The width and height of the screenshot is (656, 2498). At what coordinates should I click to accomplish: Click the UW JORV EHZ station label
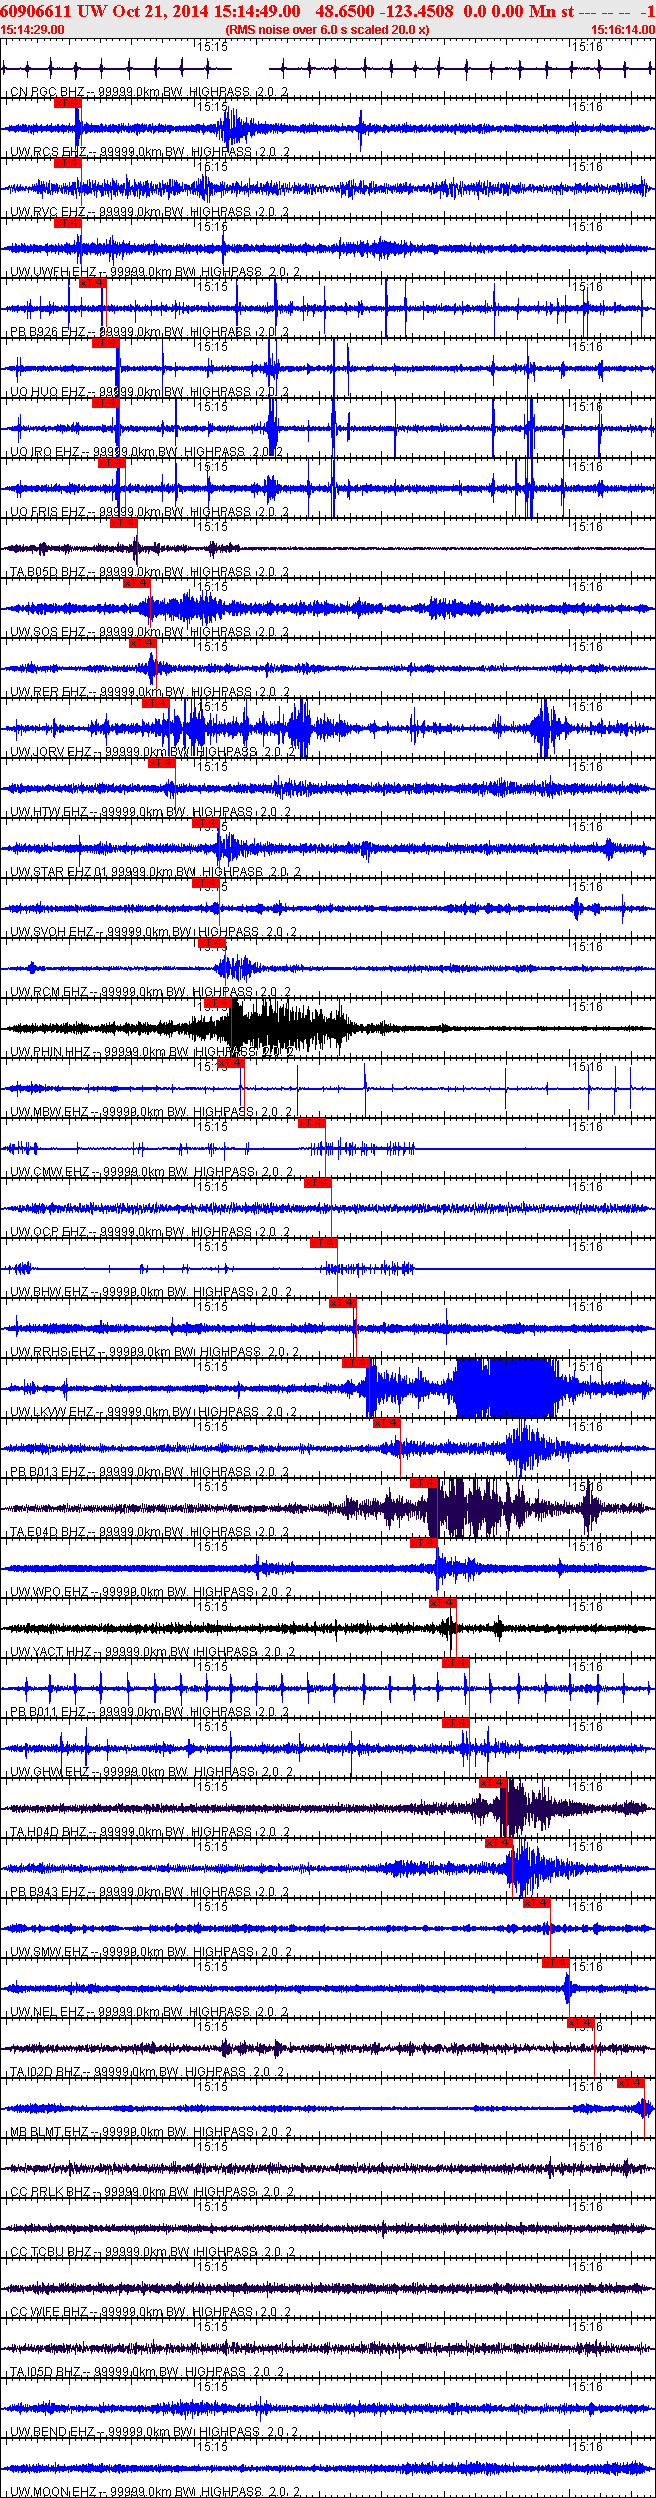pyautogui.click(x=51, y=752)
